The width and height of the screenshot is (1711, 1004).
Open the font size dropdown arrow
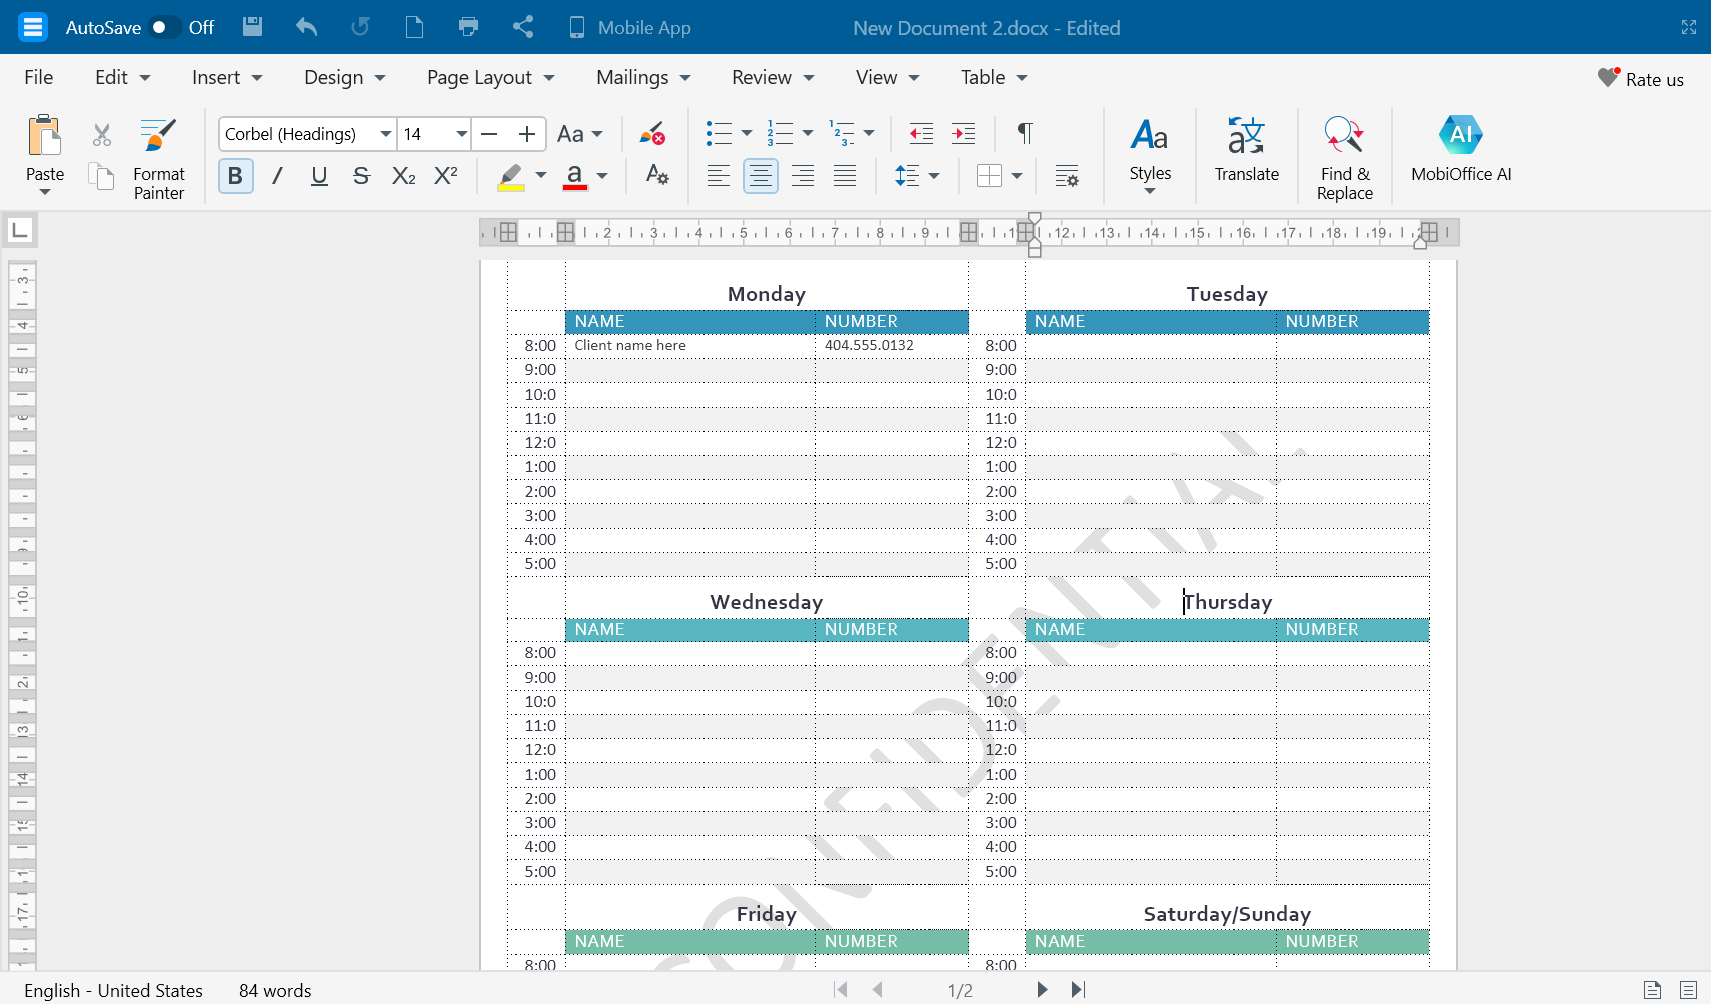(461, 134)
